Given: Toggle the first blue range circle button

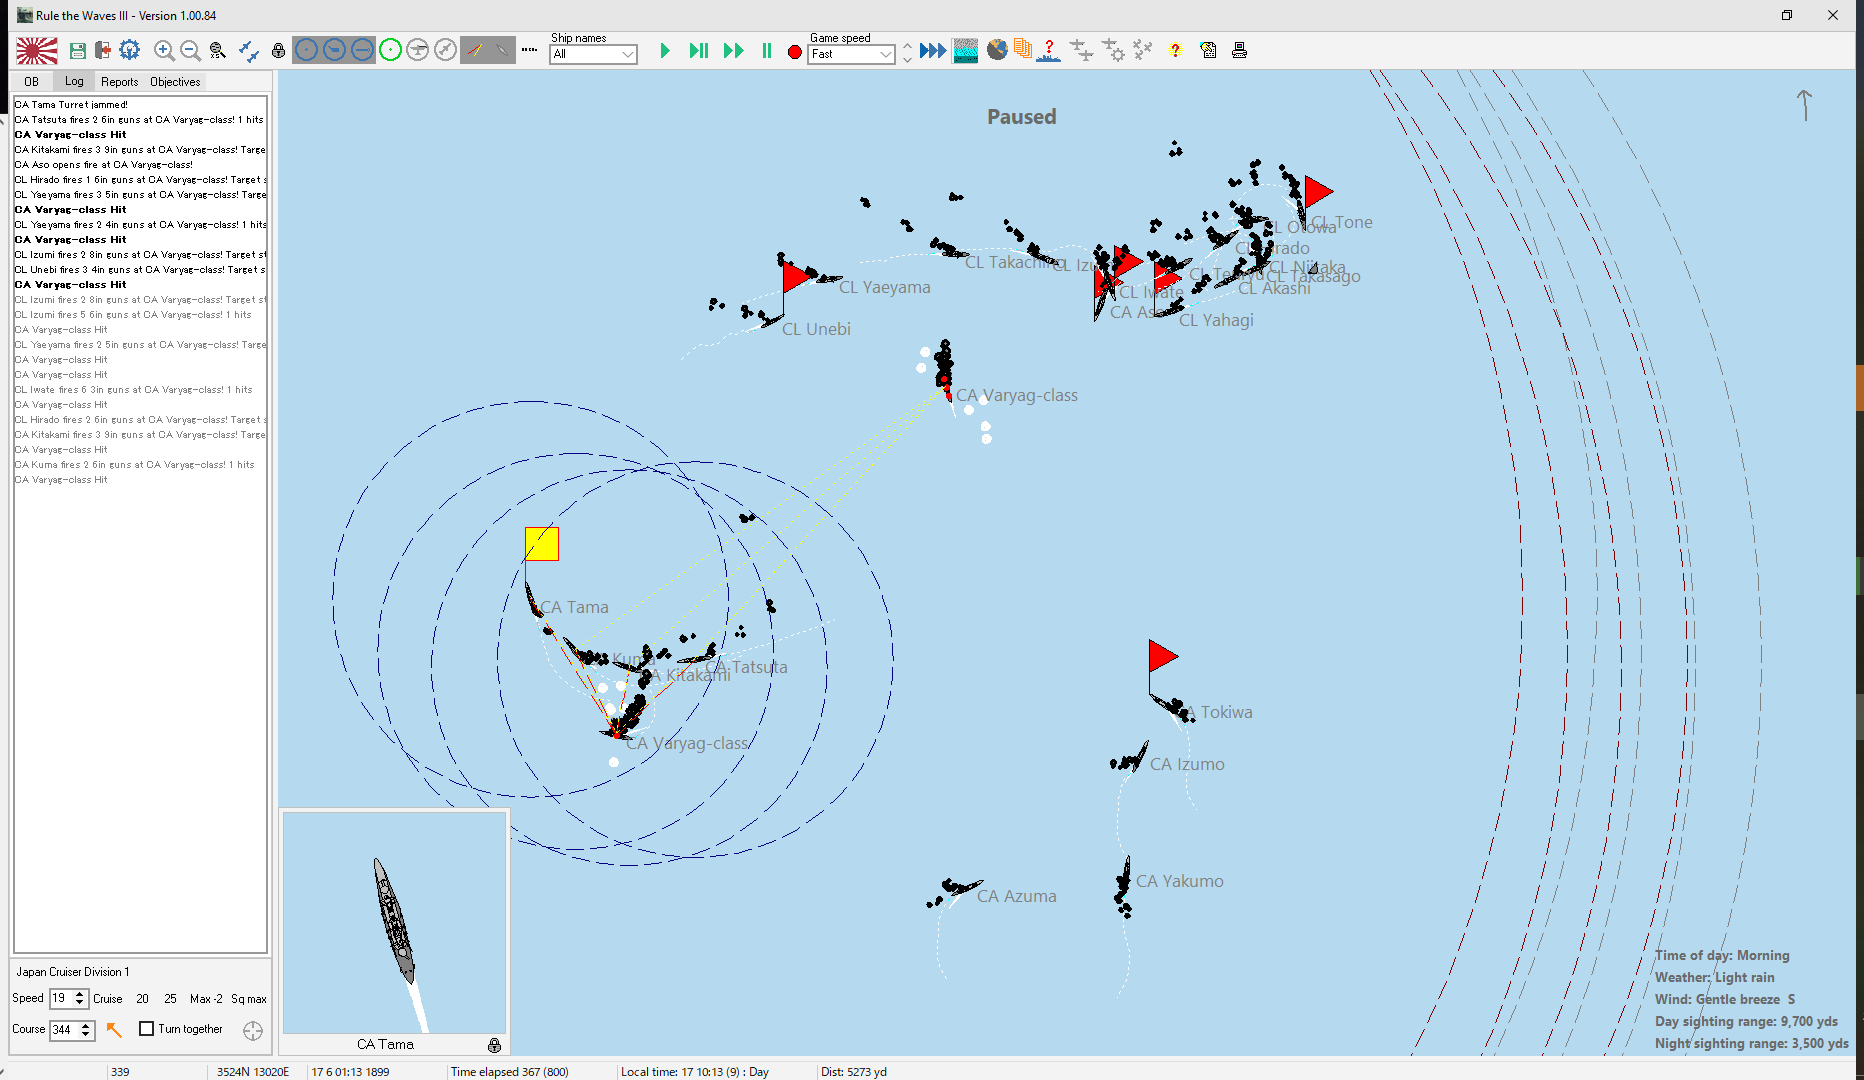Looking at the screenshot, I should click(x=306, y=50).
